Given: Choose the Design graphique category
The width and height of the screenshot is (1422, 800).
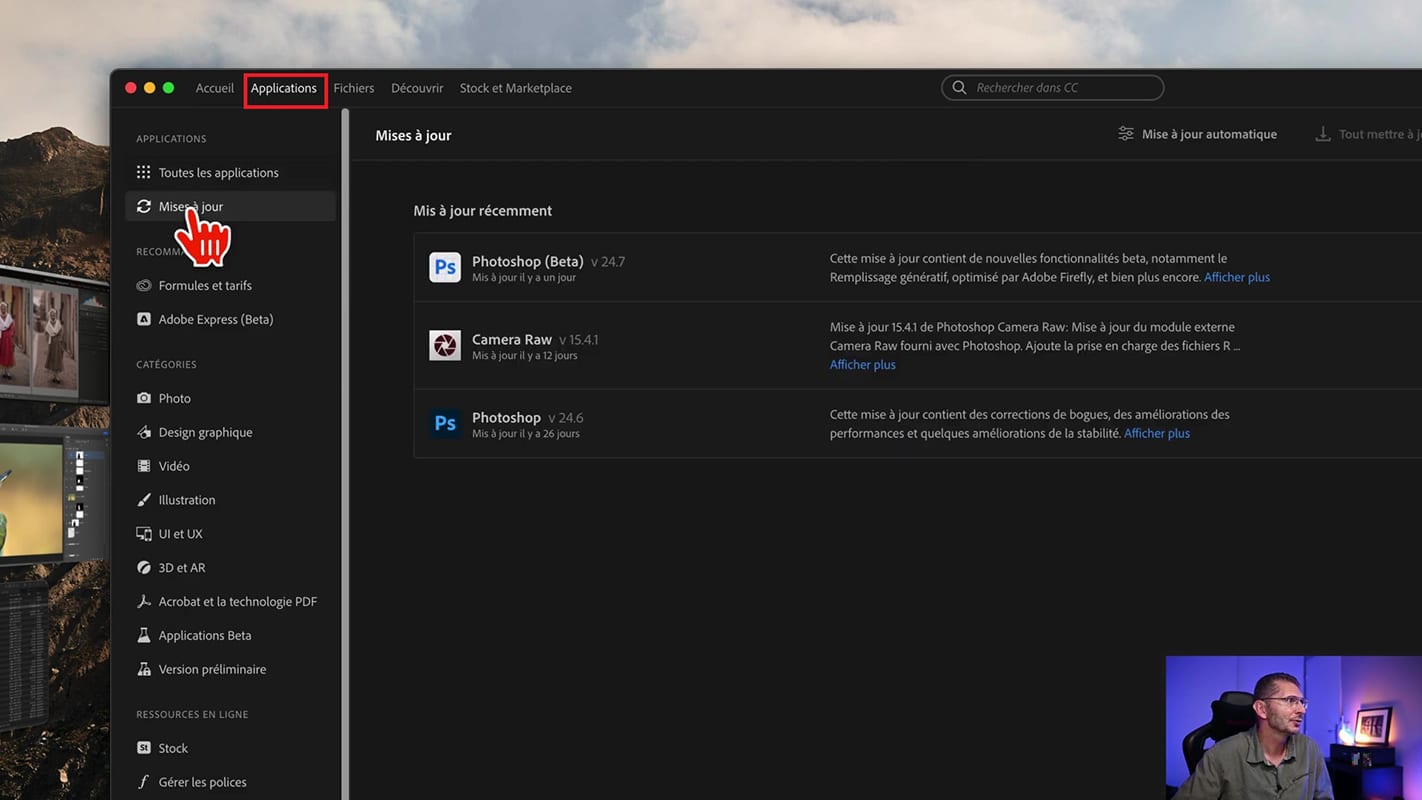Looking at the screenshot, I should (231, 432).
